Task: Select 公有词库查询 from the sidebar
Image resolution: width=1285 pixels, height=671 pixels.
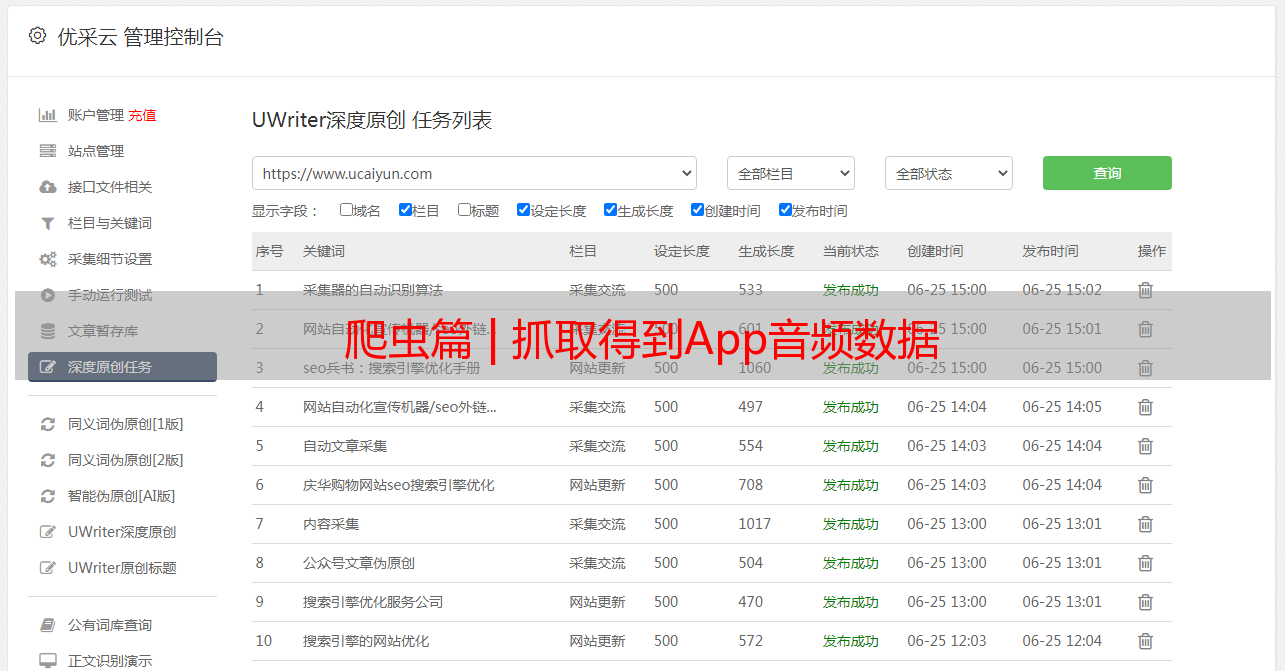Action: (x=110, y=625)
